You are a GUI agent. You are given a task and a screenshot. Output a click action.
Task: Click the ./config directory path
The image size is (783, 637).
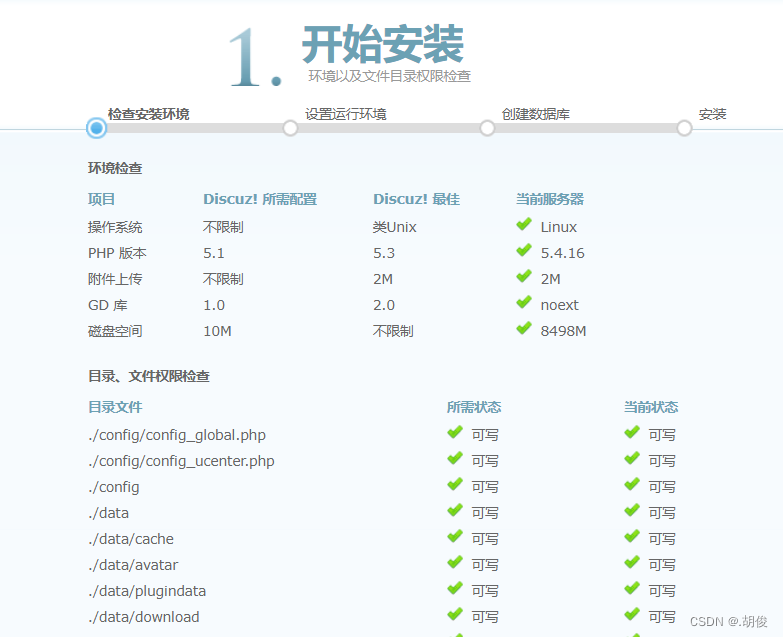114,487
